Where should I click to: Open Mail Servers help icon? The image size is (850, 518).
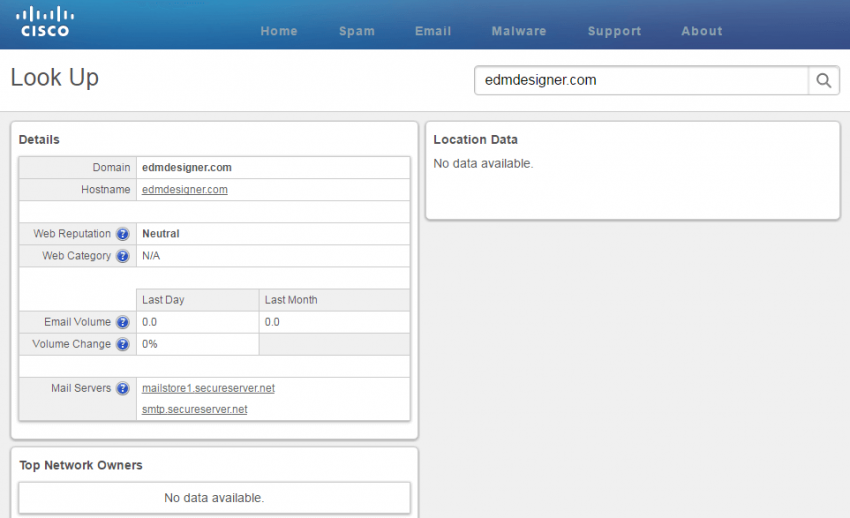coord(123,388)
